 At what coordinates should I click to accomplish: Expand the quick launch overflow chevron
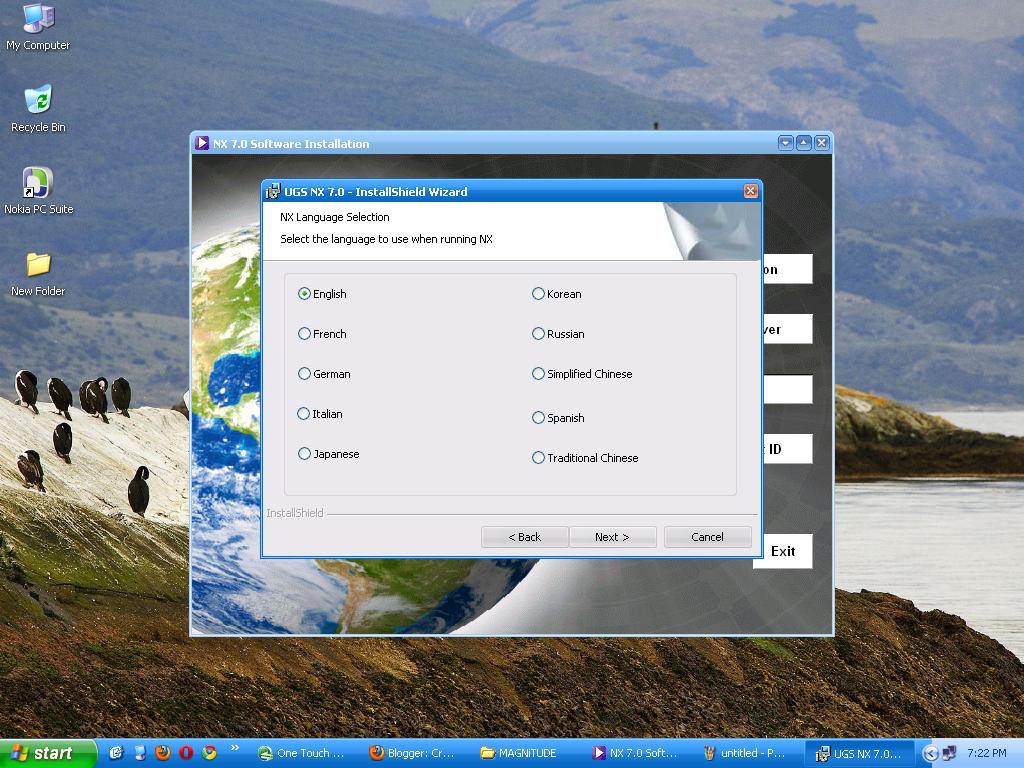pyautogui.click(x=234, y=748)
